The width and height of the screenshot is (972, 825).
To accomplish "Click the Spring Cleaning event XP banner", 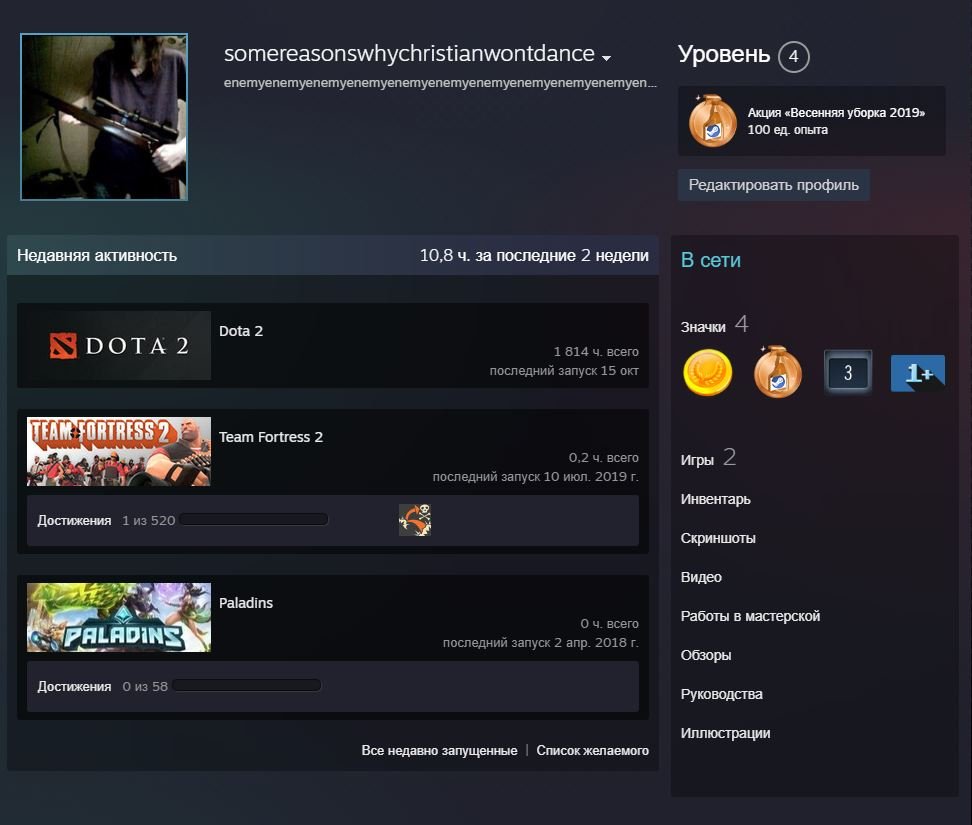I will click(811, 121).
